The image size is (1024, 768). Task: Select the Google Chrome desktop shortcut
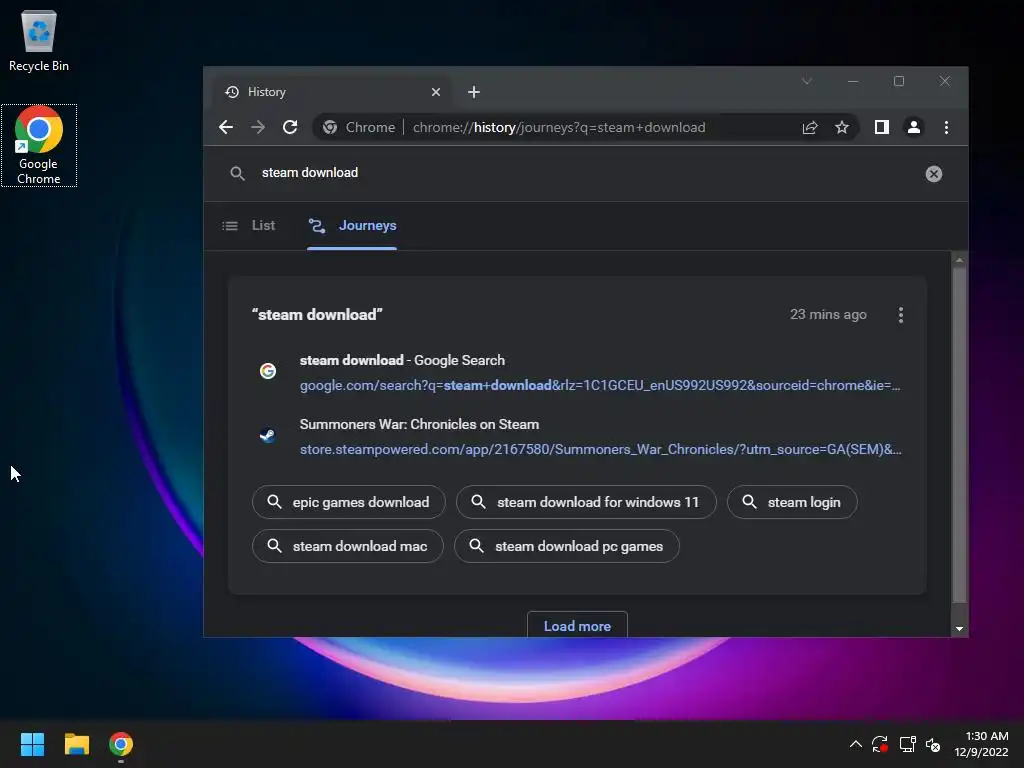click(39, 145)
